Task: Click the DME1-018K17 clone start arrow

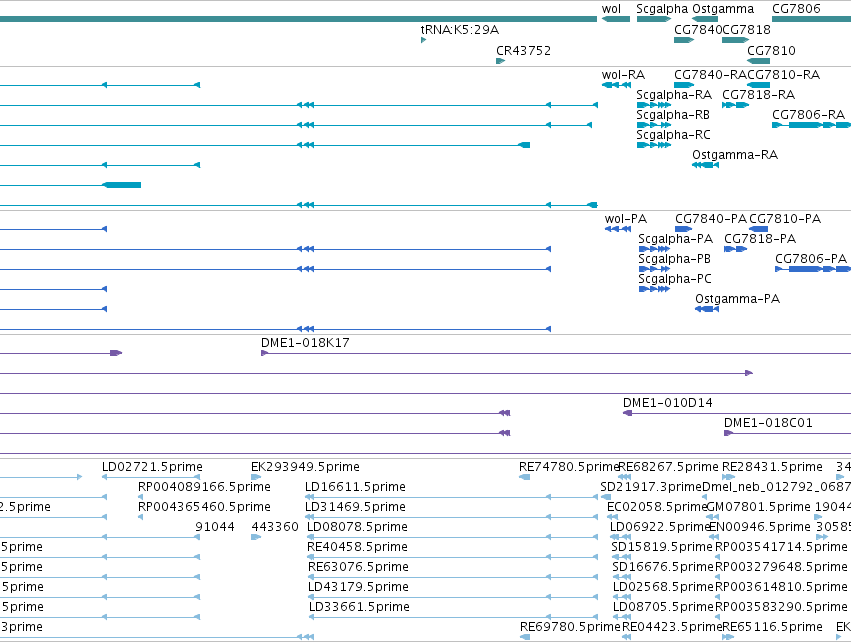Action: 265,353
